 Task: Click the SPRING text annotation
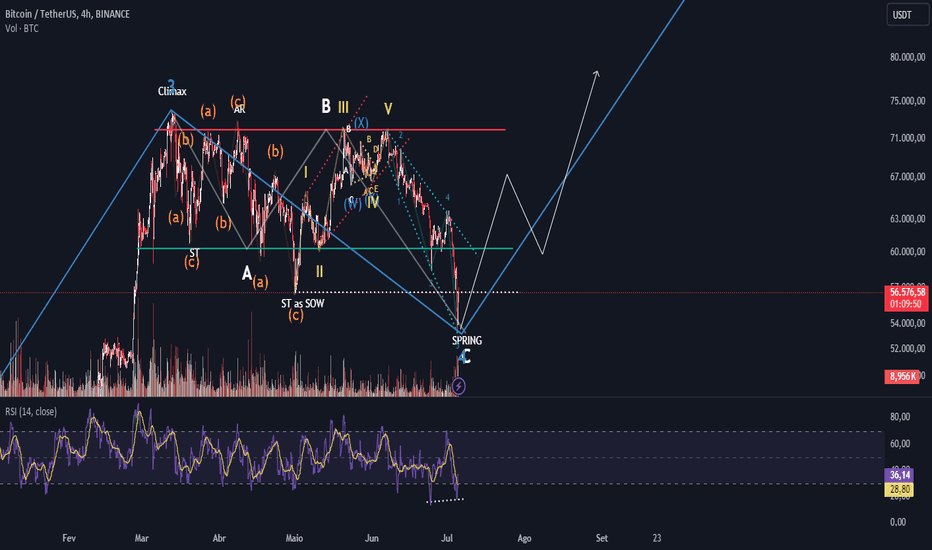[x=467, y=340]
